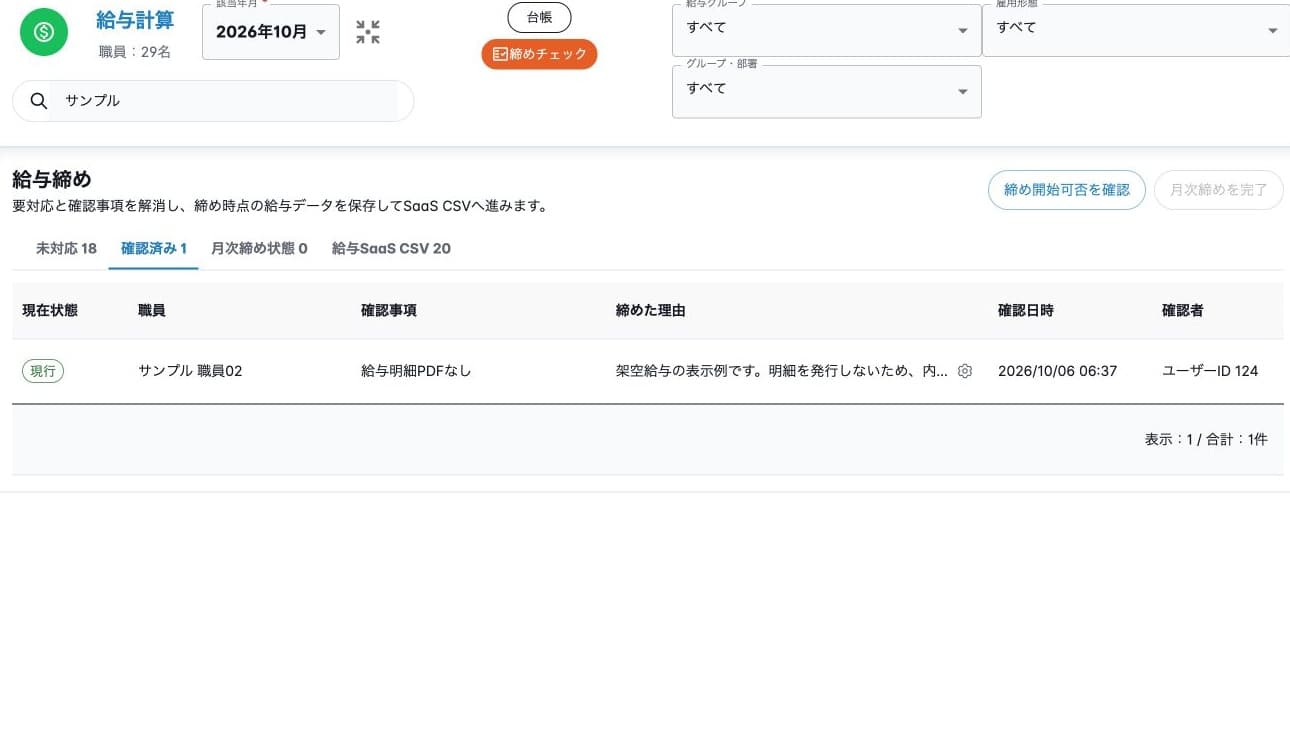Open the 月次締め状態 0 tab
The image size is (1290, 750).
click(x=259, y=249)
